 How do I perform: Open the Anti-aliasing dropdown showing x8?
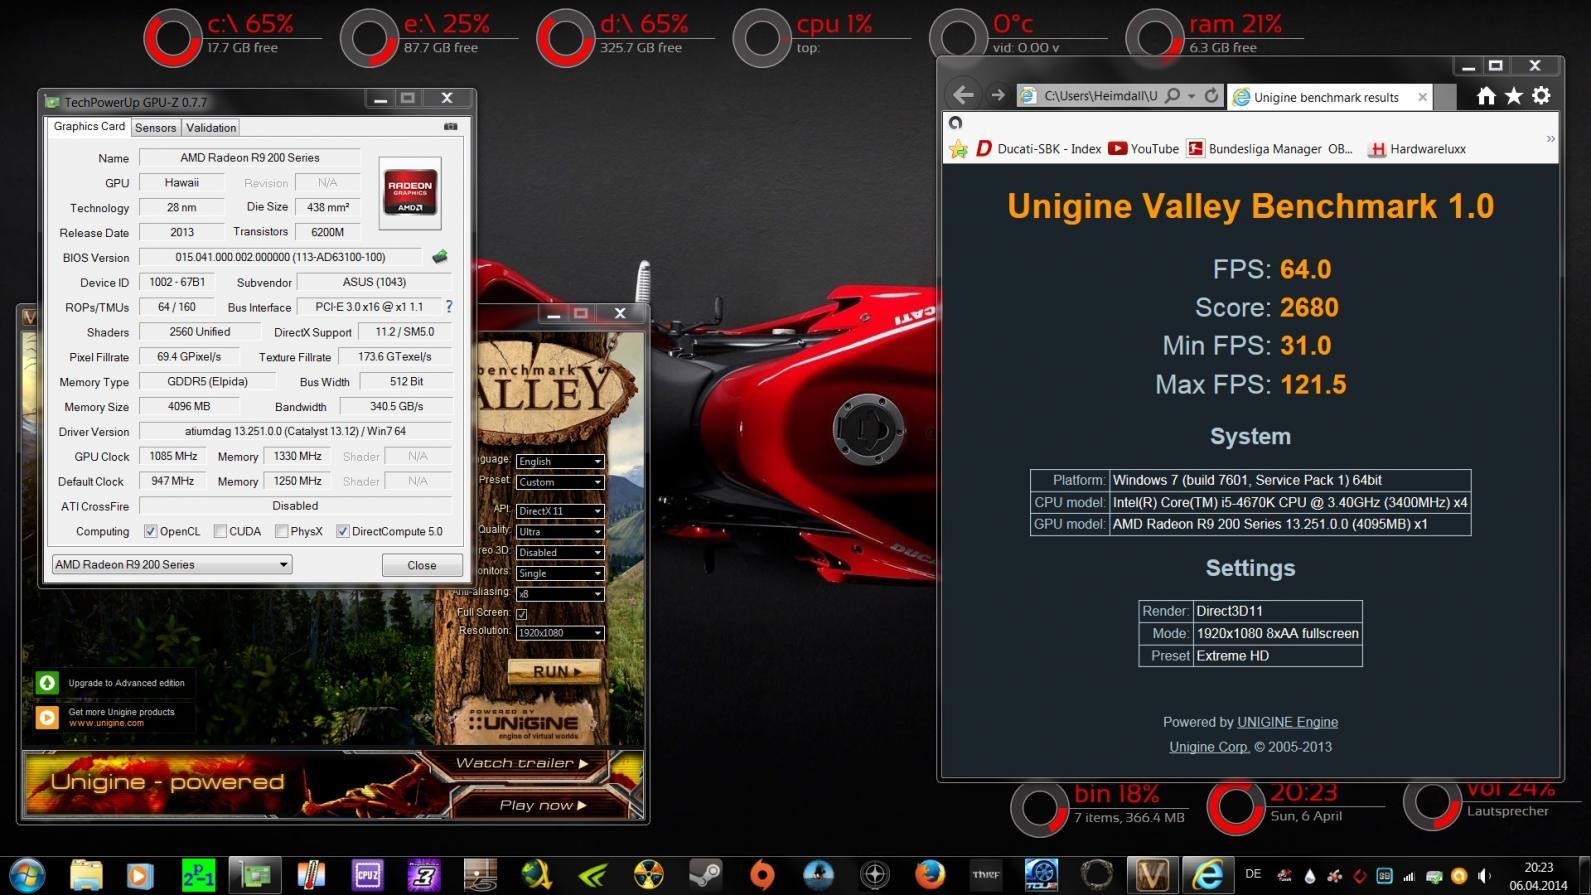point(559,594)
